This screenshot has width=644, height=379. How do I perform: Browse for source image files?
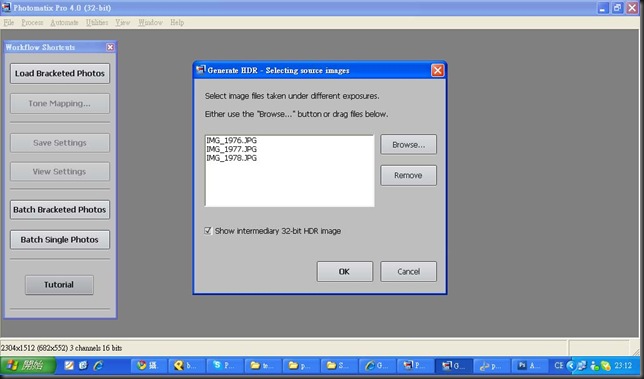408,145
